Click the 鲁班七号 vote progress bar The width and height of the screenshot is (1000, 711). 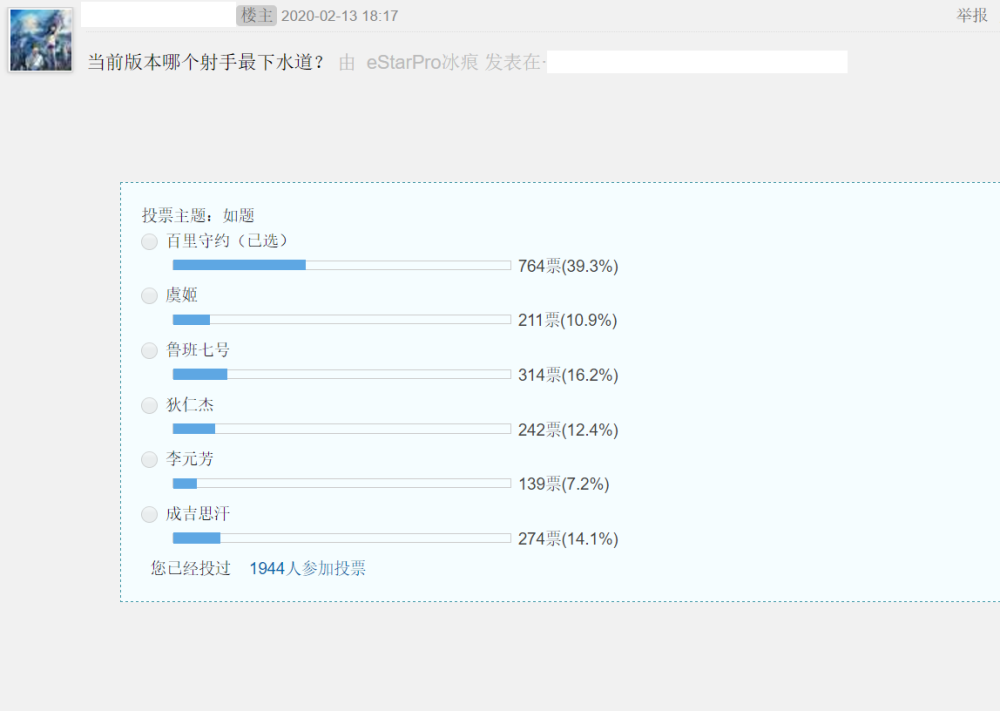[341, 374]
